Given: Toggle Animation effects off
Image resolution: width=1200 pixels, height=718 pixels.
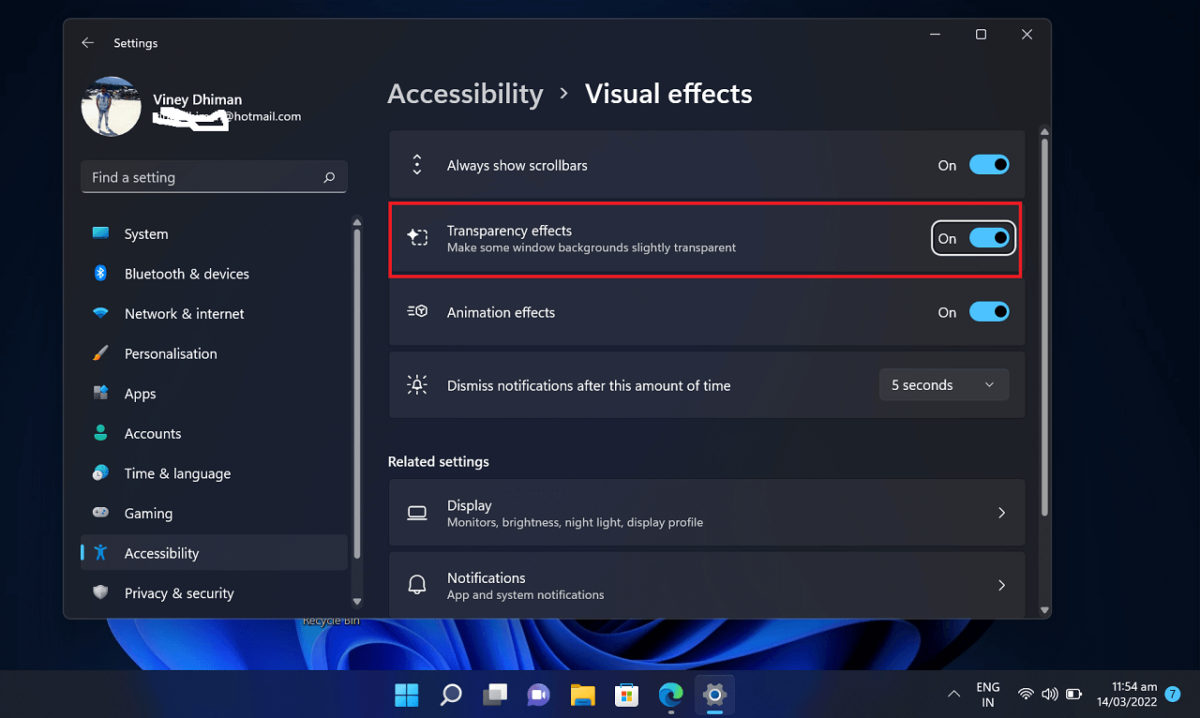Looking at the screenshot, I should click(x=989, y=311).
